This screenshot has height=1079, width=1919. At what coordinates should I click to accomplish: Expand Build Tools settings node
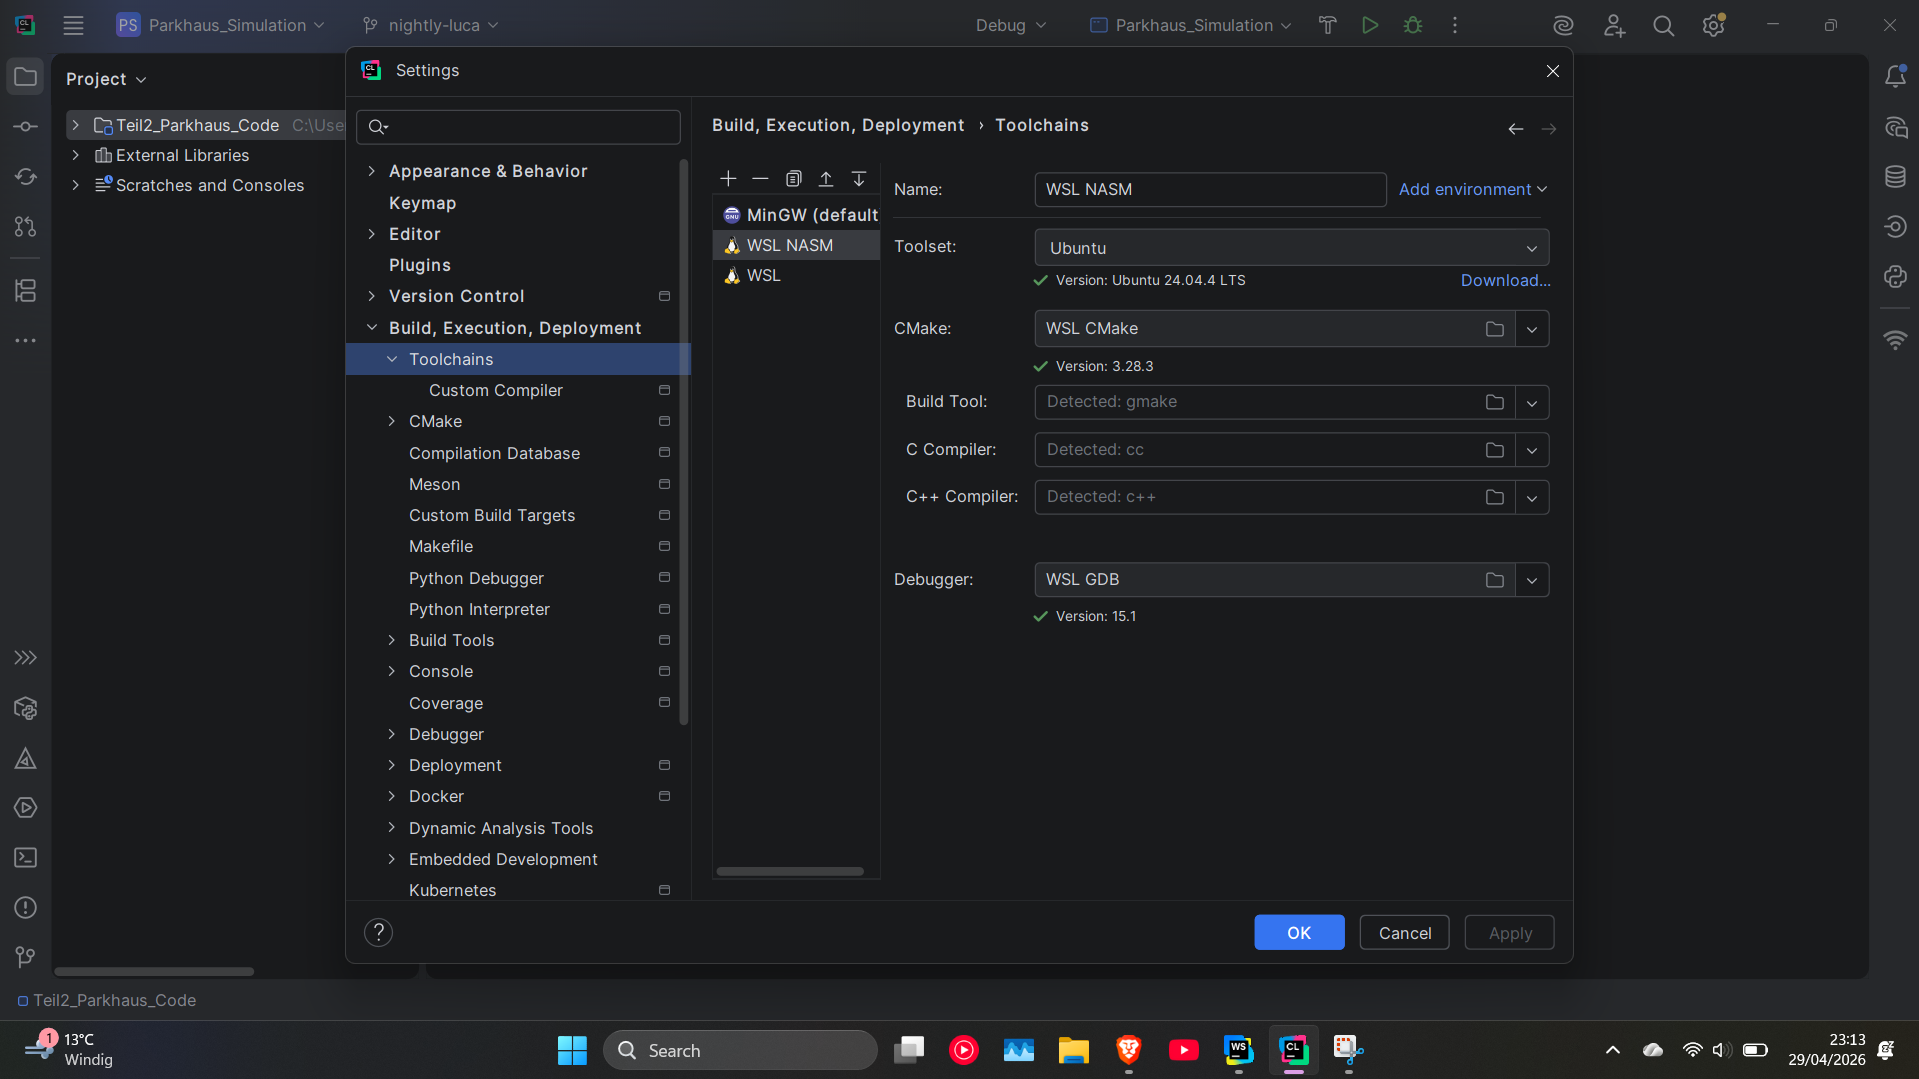click(x=392, y=640)
